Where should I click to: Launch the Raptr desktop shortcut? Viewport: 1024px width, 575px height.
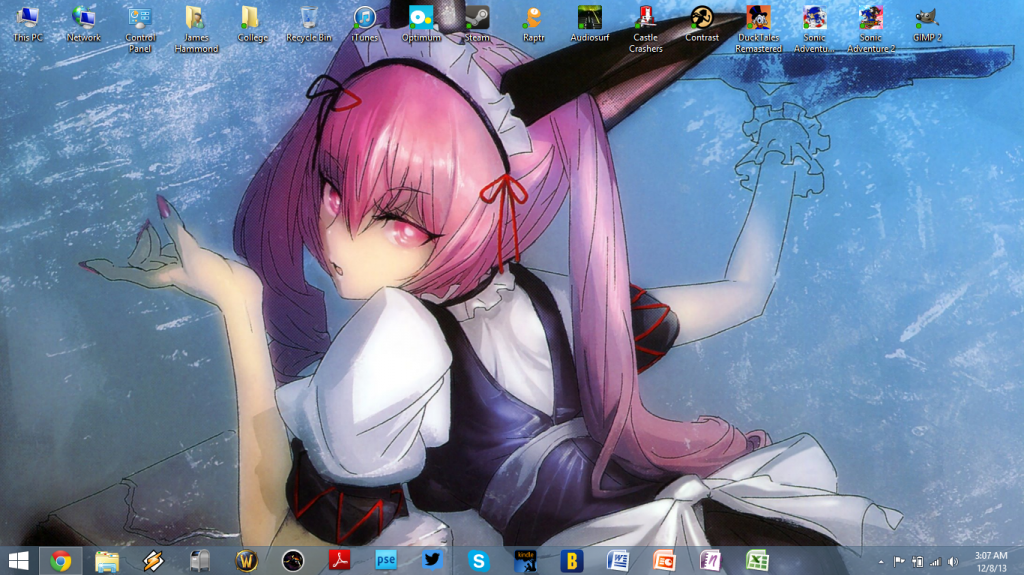tap(533, 24)
